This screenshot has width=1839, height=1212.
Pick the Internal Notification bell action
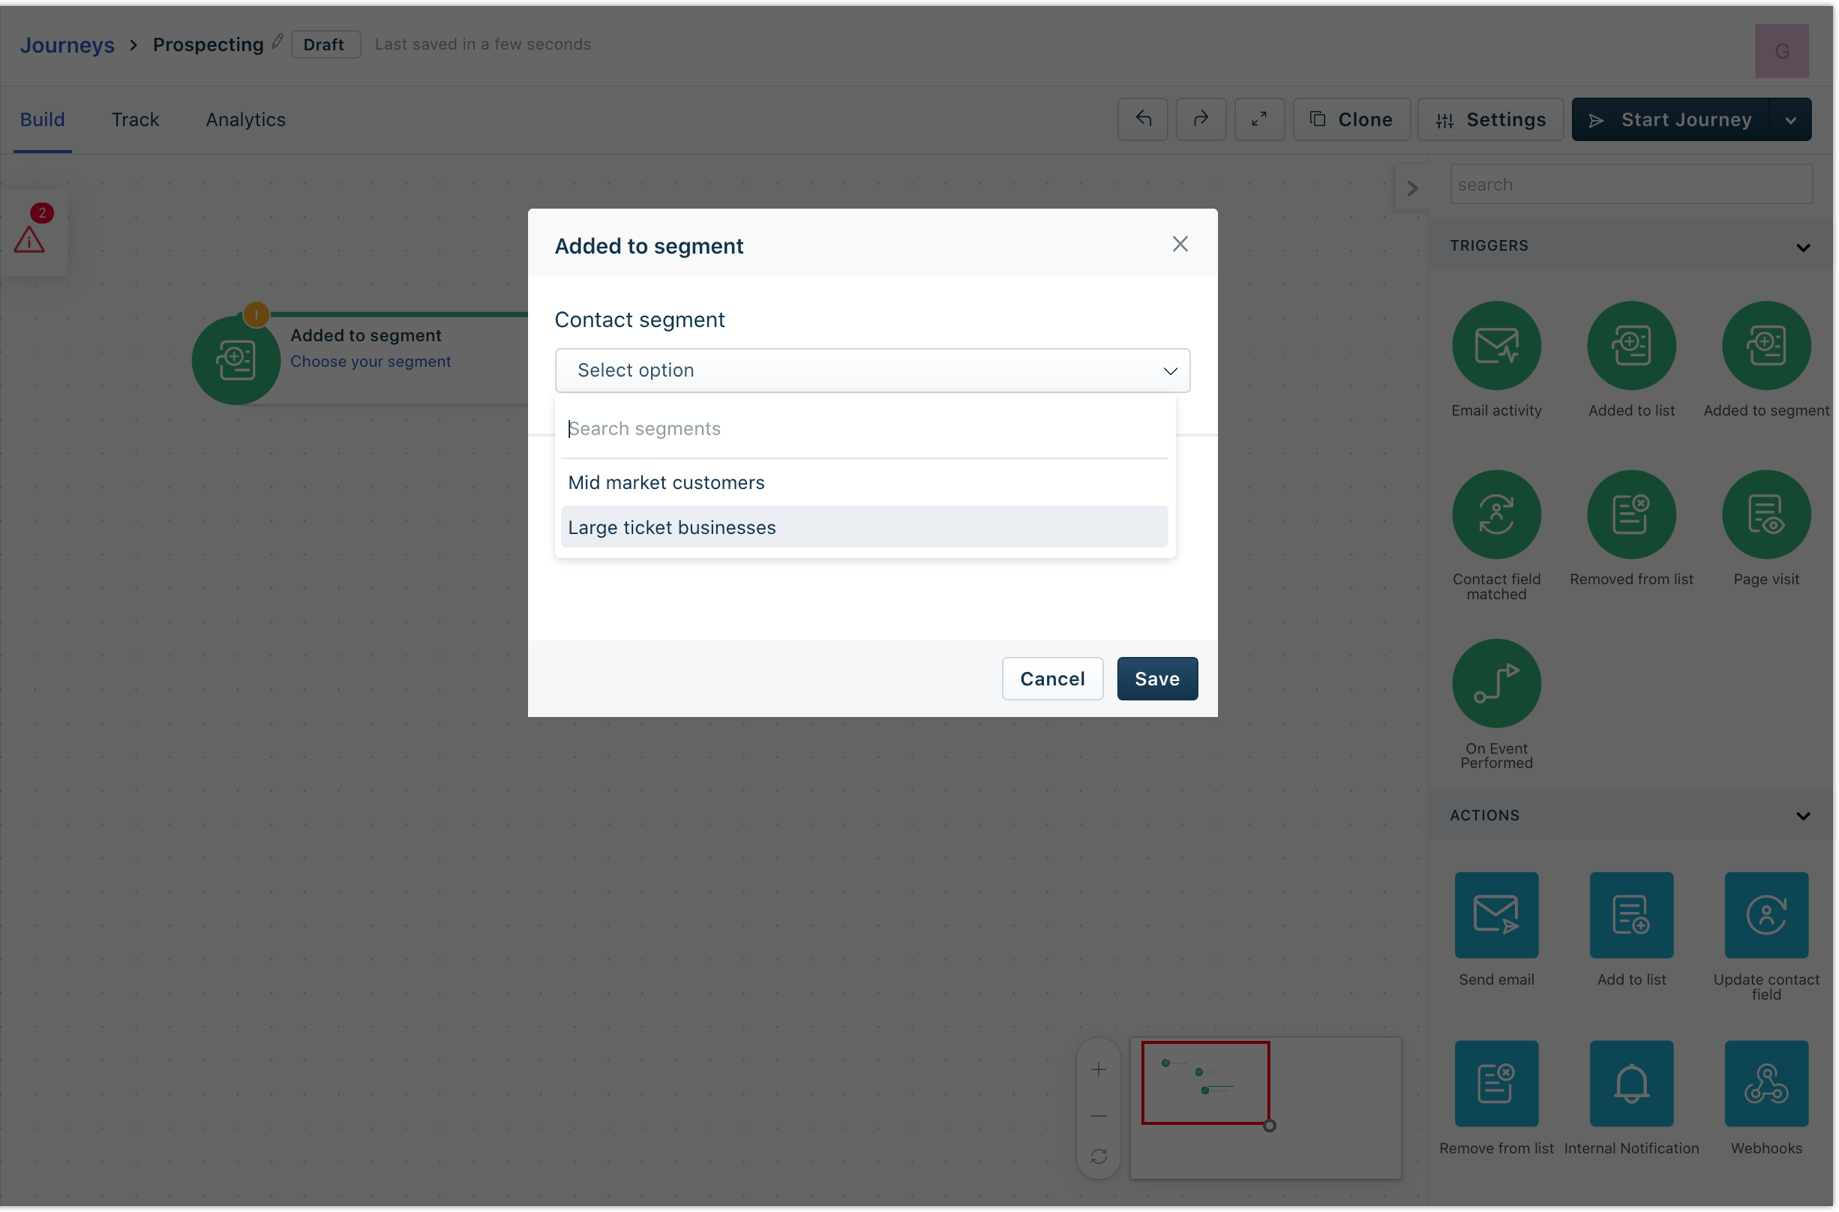1631,1083
